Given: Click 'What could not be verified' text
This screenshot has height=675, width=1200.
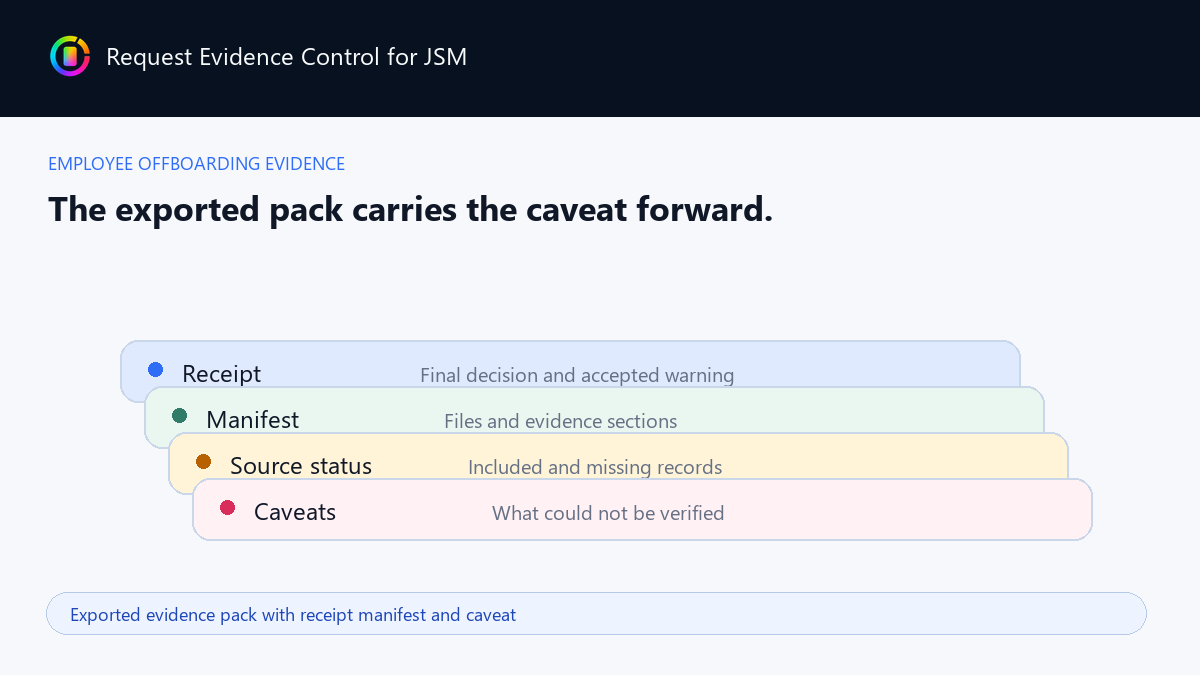Looking at the screenshot, I should (608, 513).
